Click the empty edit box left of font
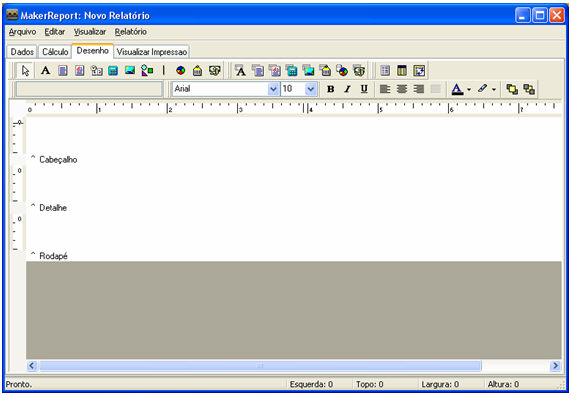 (89, 89)
